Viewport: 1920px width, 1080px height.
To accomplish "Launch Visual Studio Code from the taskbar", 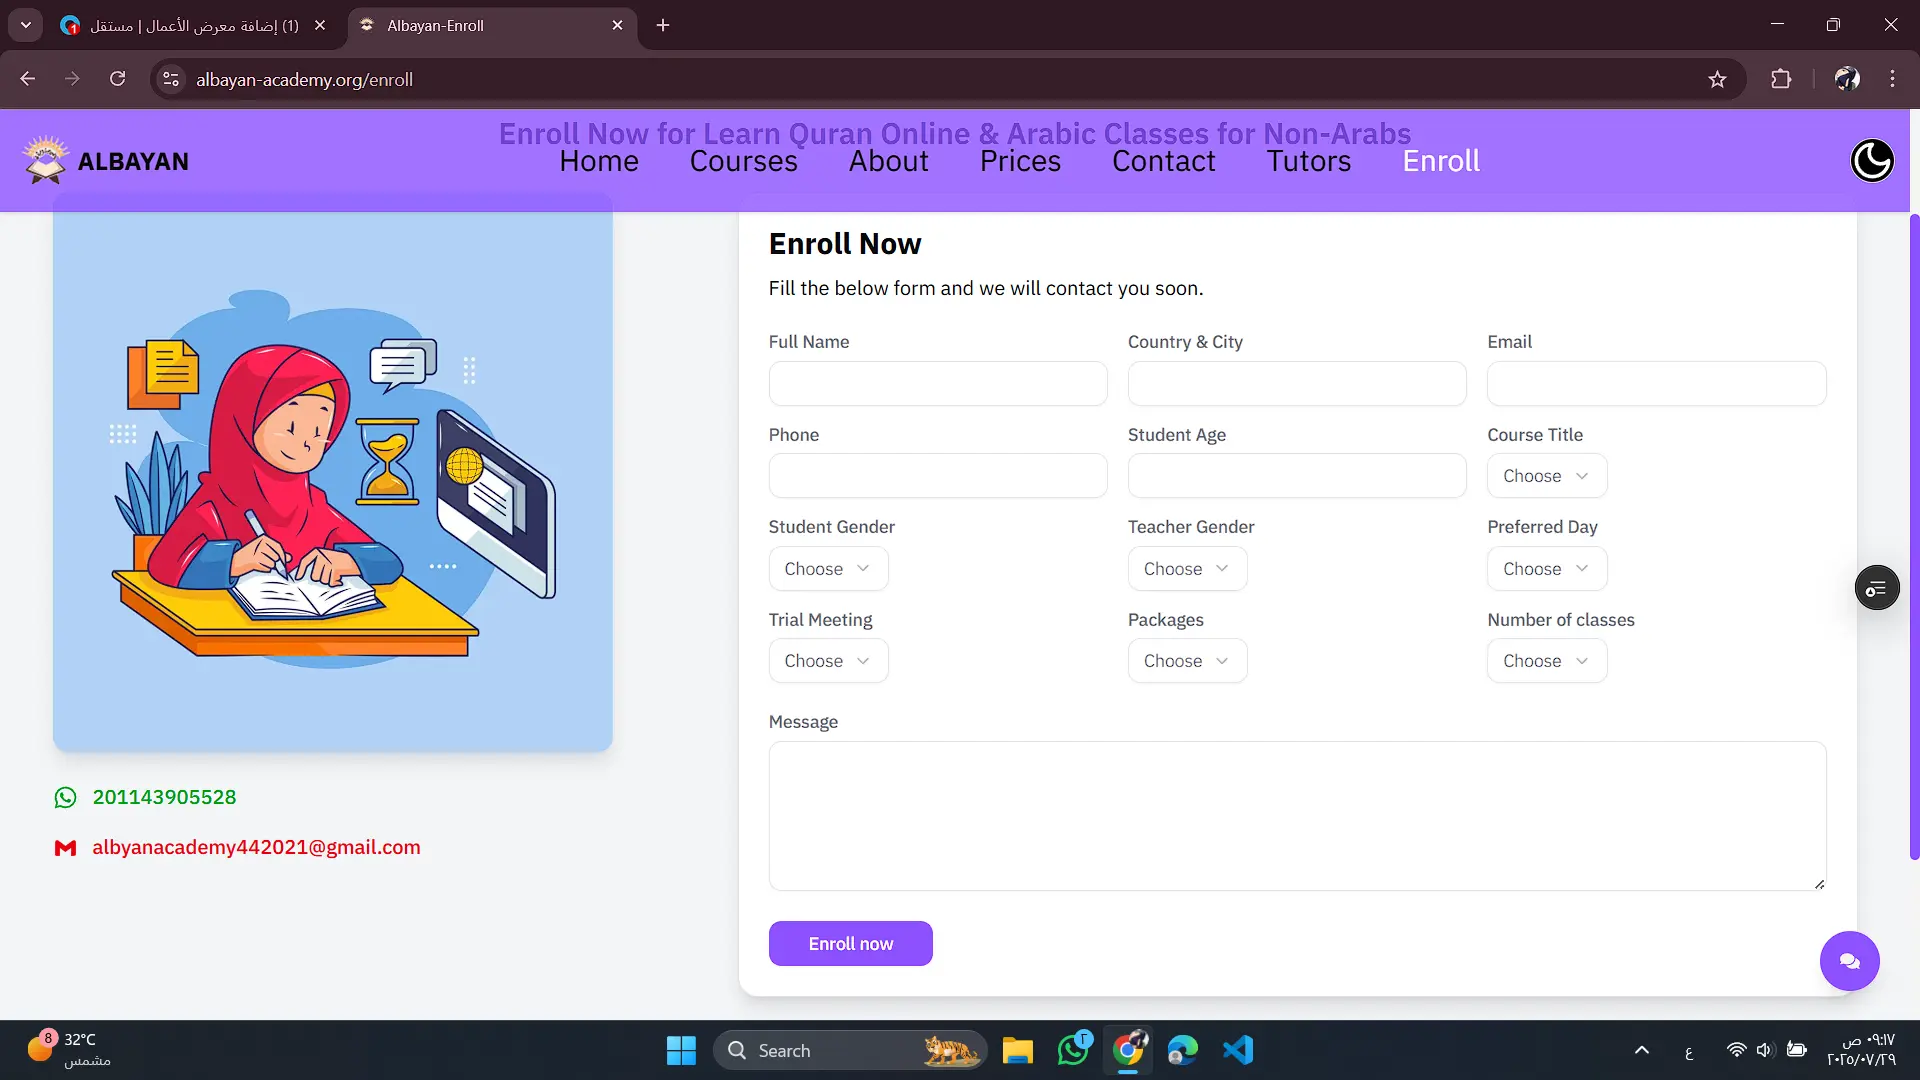I will [1237, 1050].
